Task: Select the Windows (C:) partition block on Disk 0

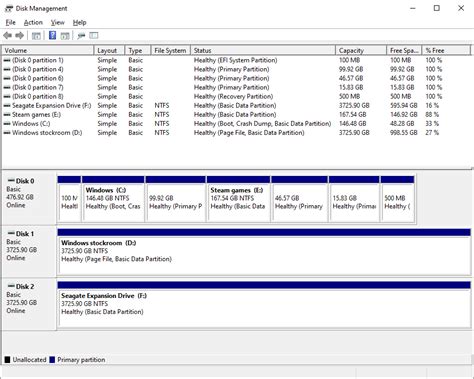Action: 113,199
